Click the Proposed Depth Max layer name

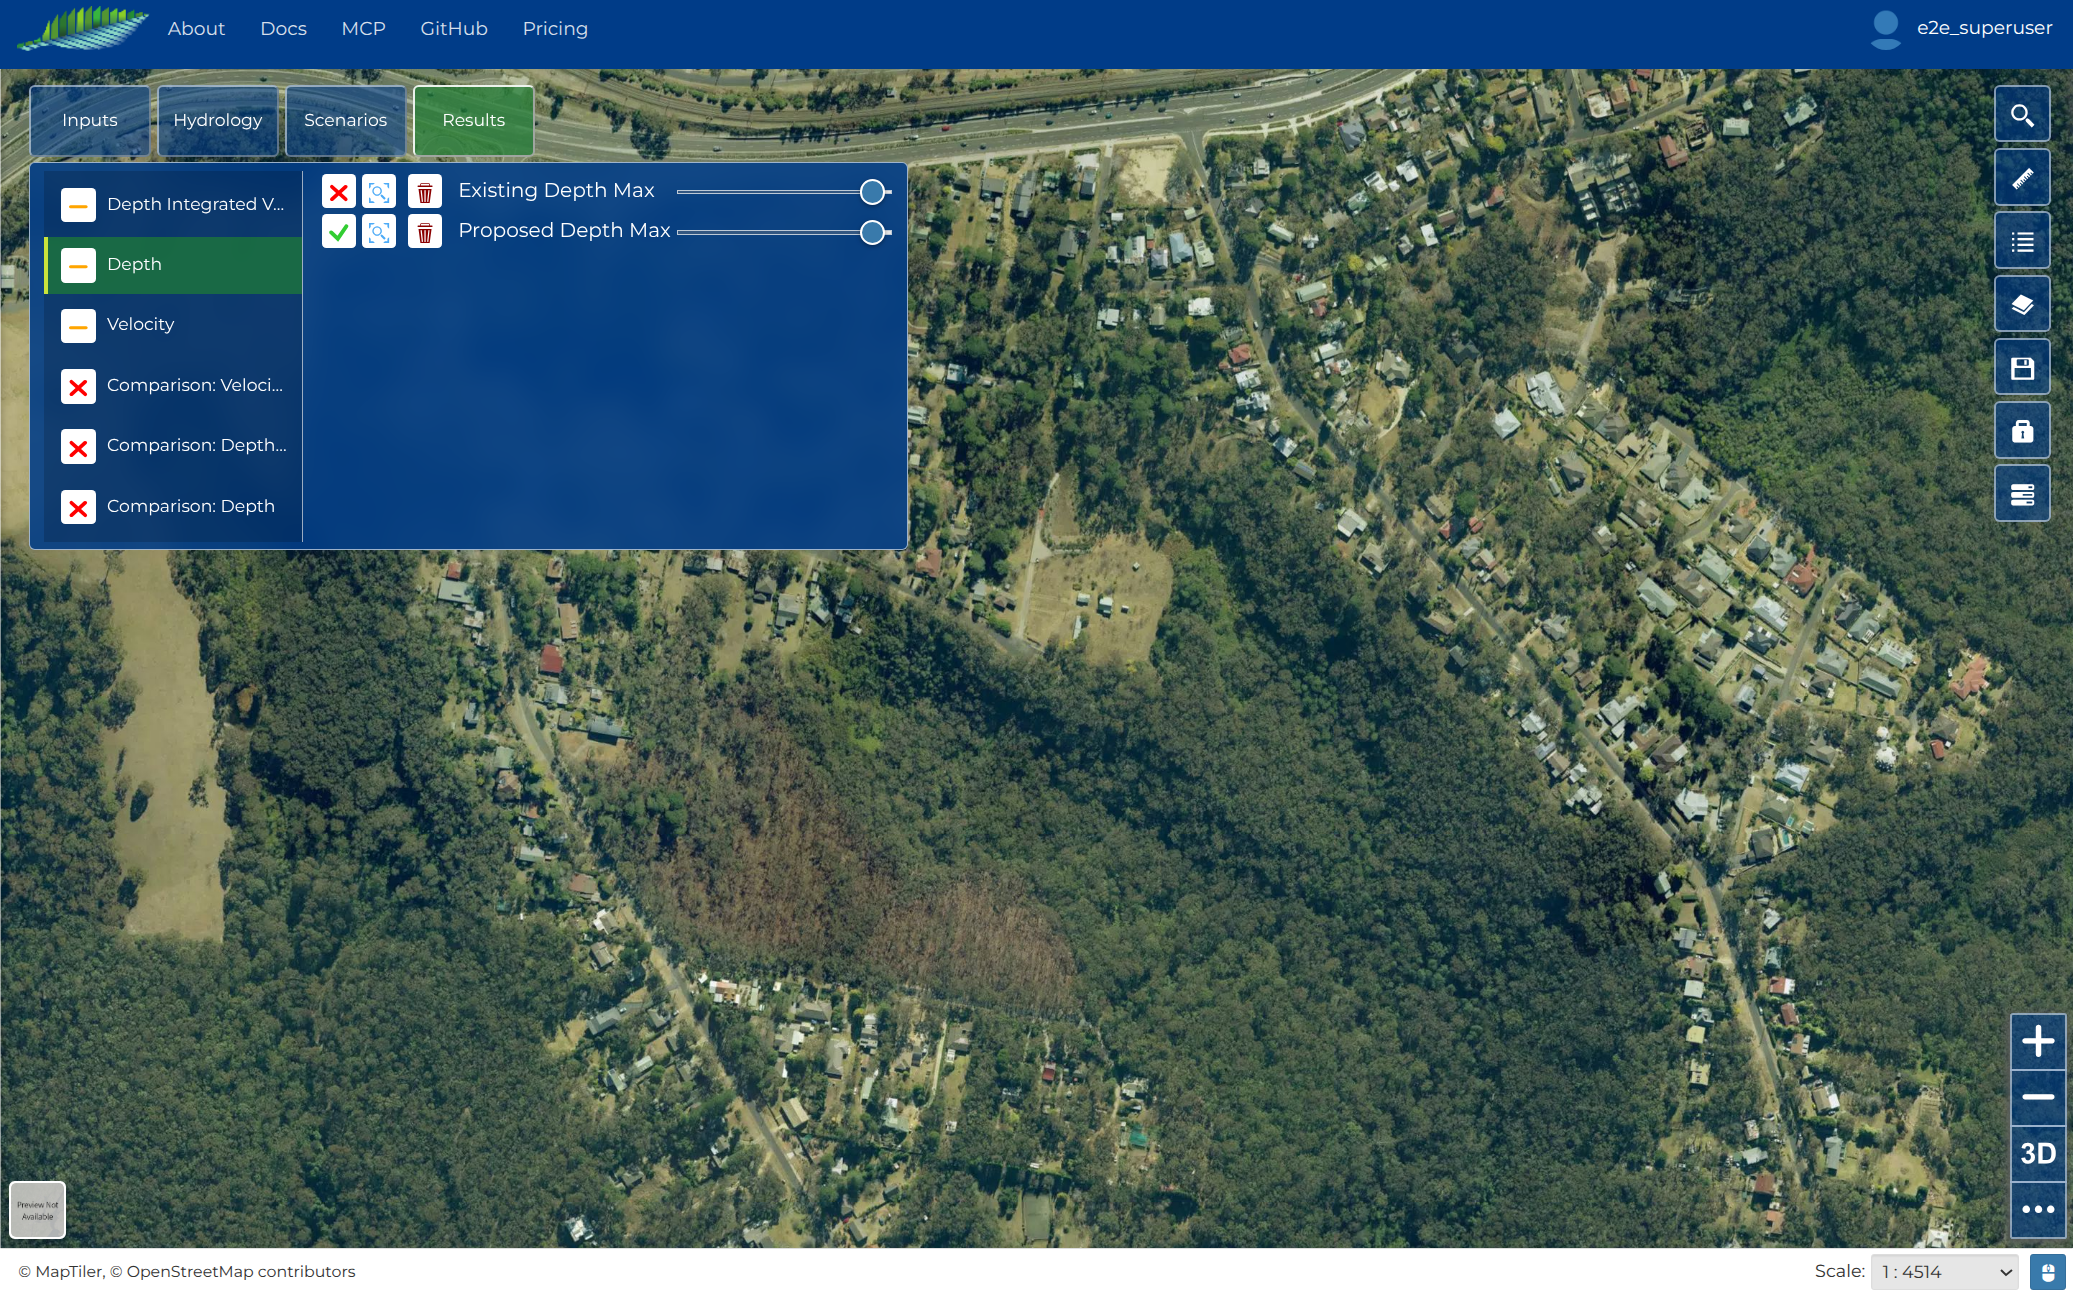[x=564, y=230]
